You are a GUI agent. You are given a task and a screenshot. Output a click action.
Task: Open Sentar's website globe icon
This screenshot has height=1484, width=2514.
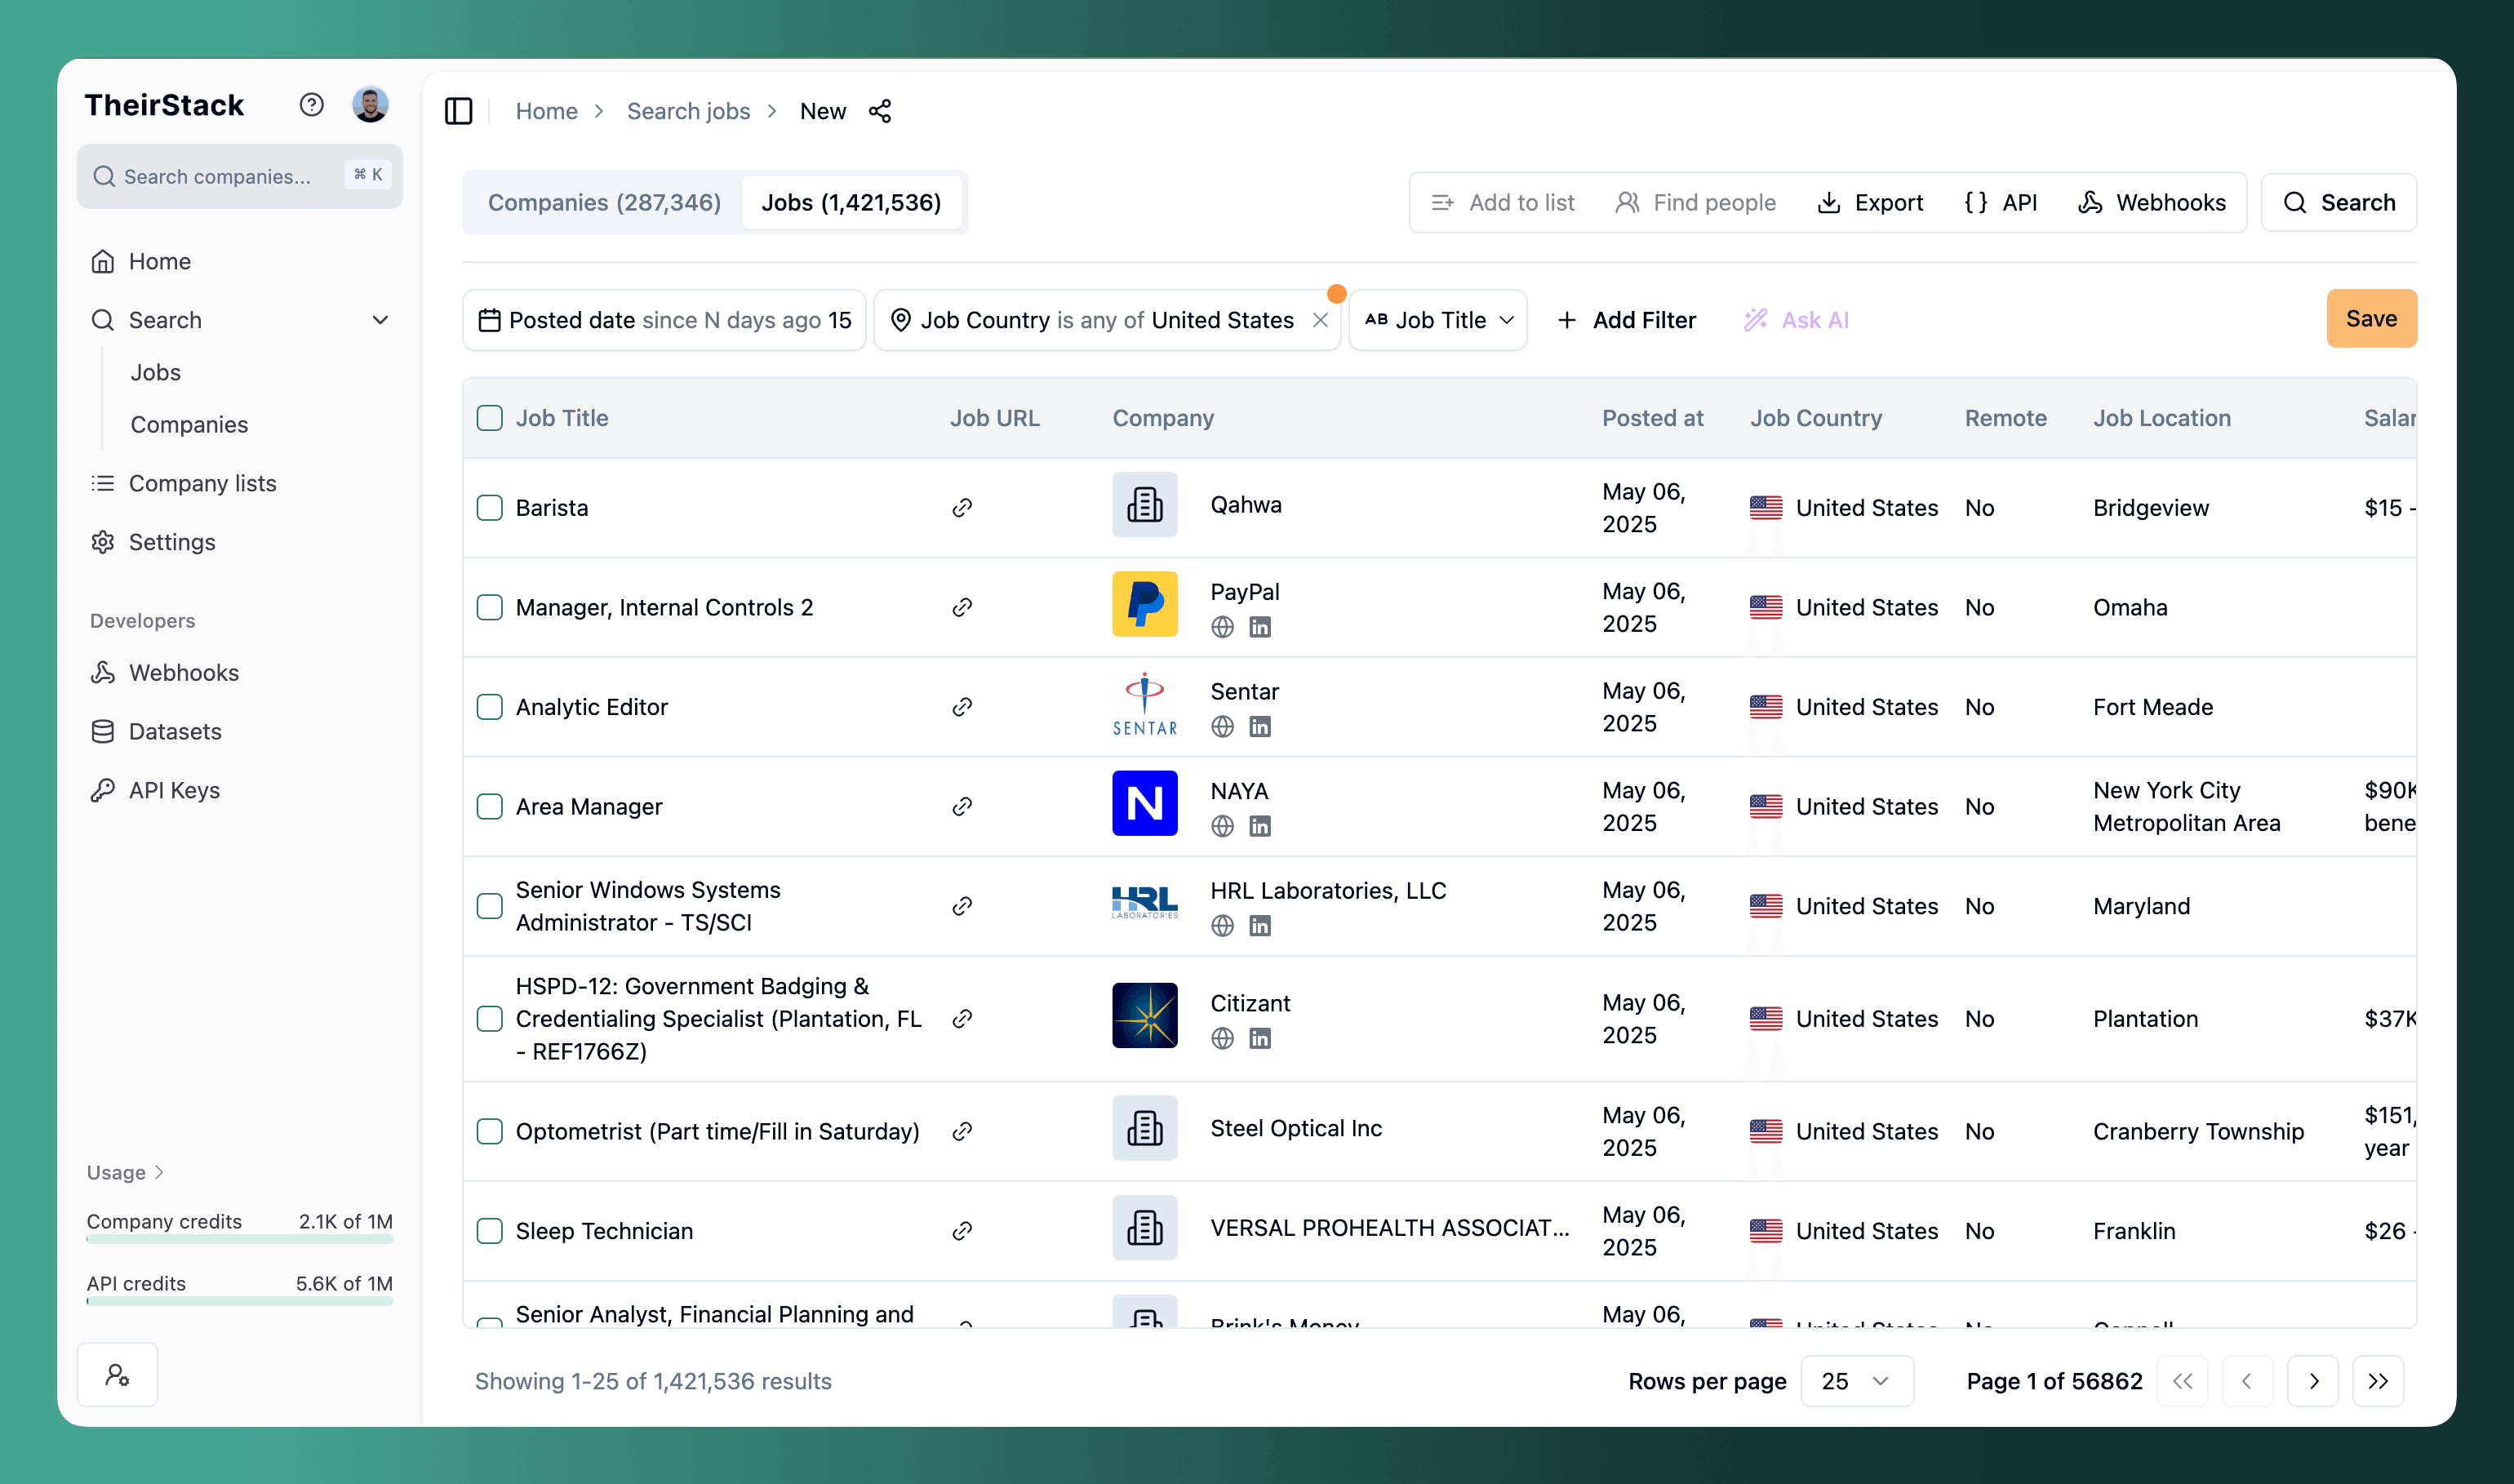coord(1222,727)
